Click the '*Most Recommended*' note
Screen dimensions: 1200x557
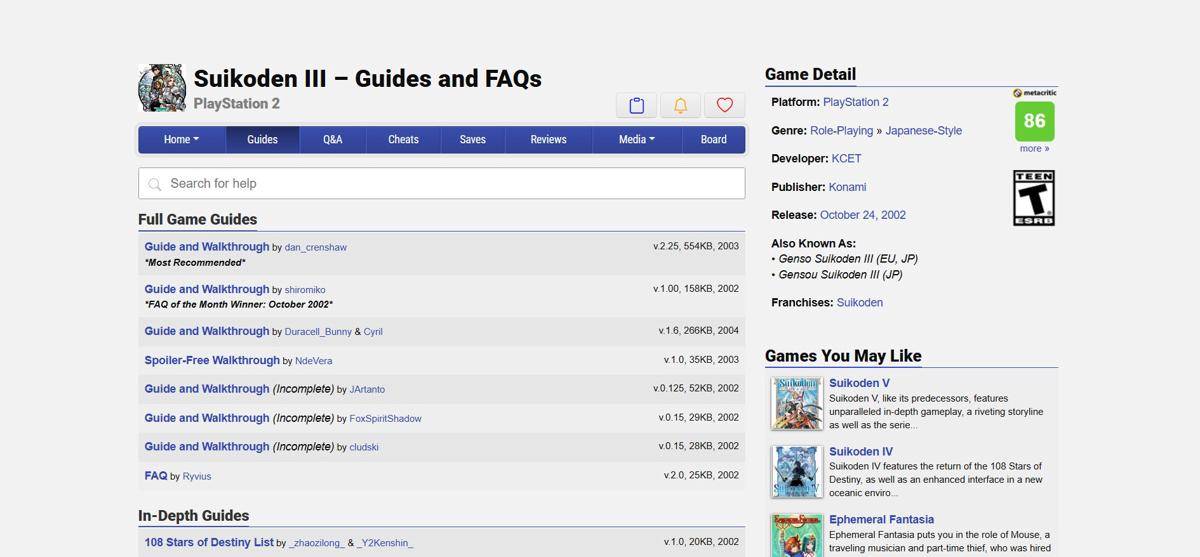pos(195,263)
